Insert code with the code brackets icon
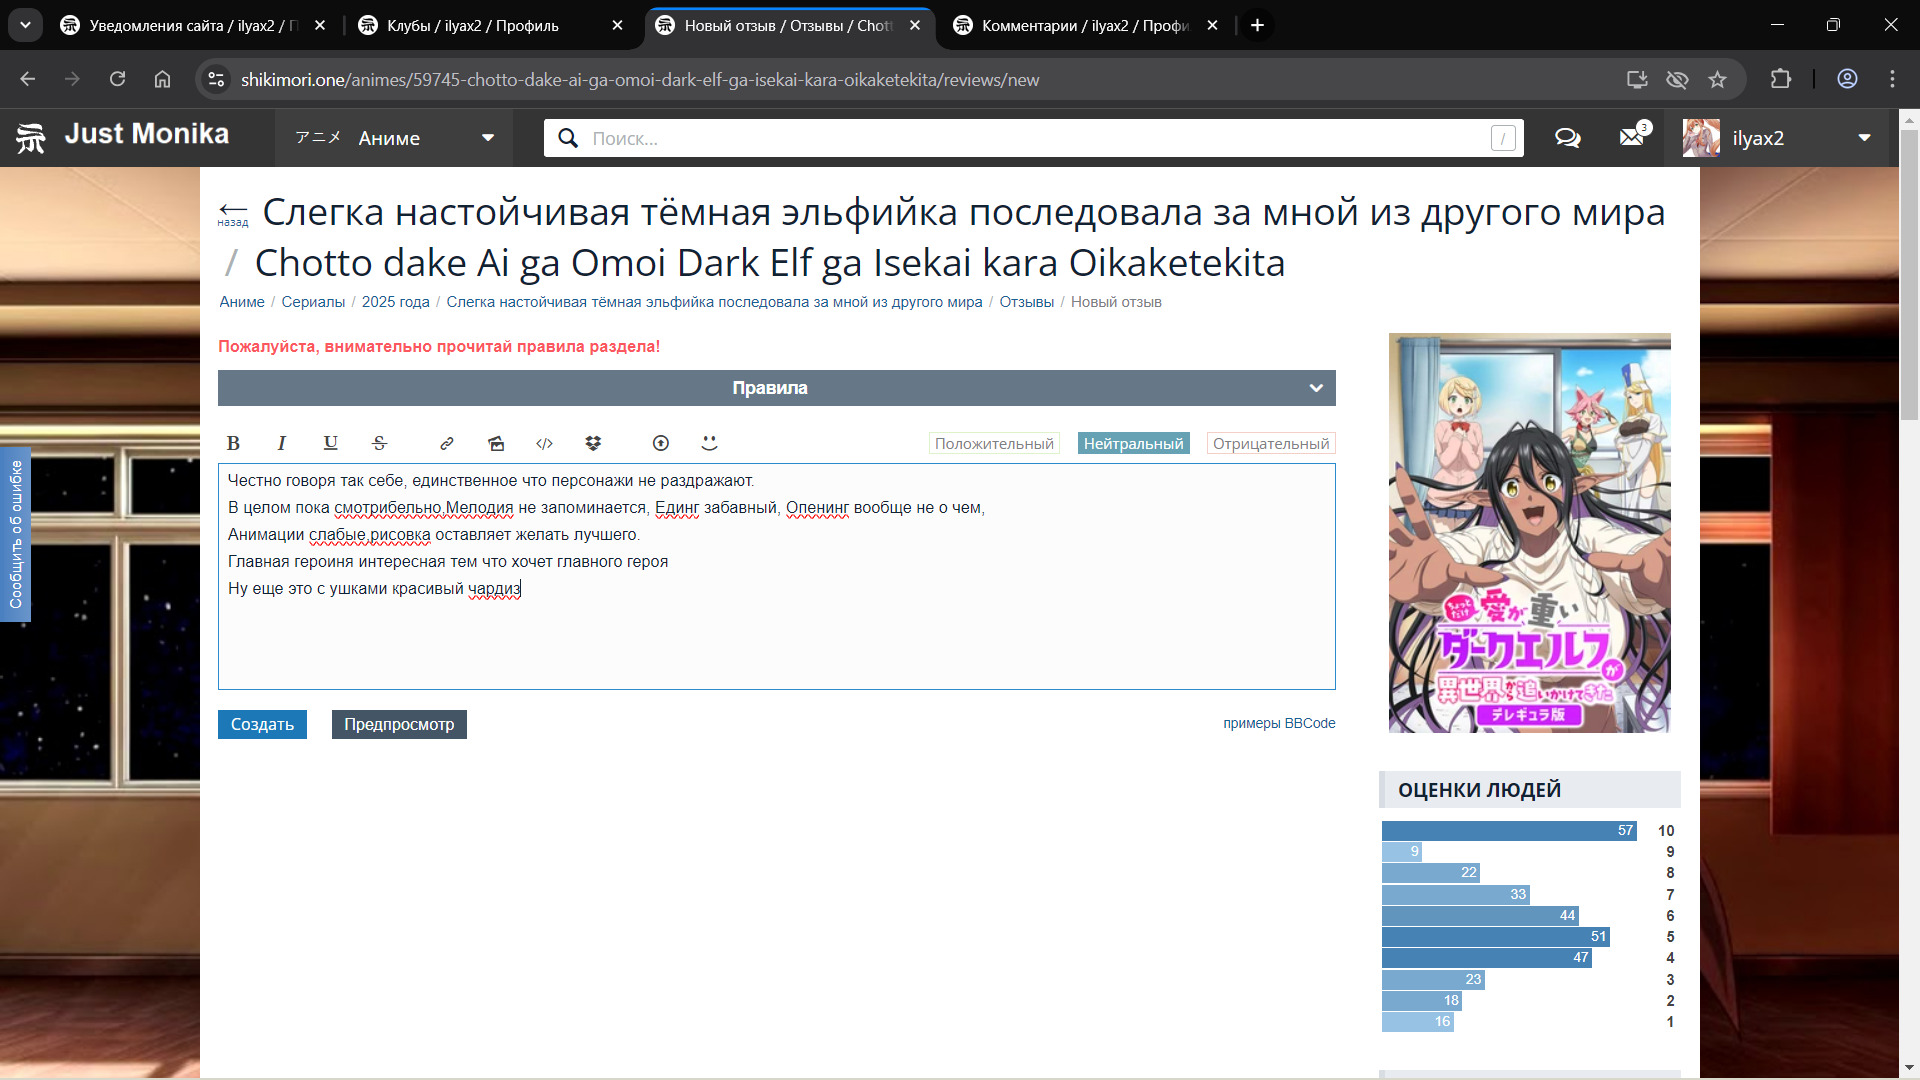The width and height of the screenshot is (1920, 1080). pyautogui.click(x=544, y=443)
